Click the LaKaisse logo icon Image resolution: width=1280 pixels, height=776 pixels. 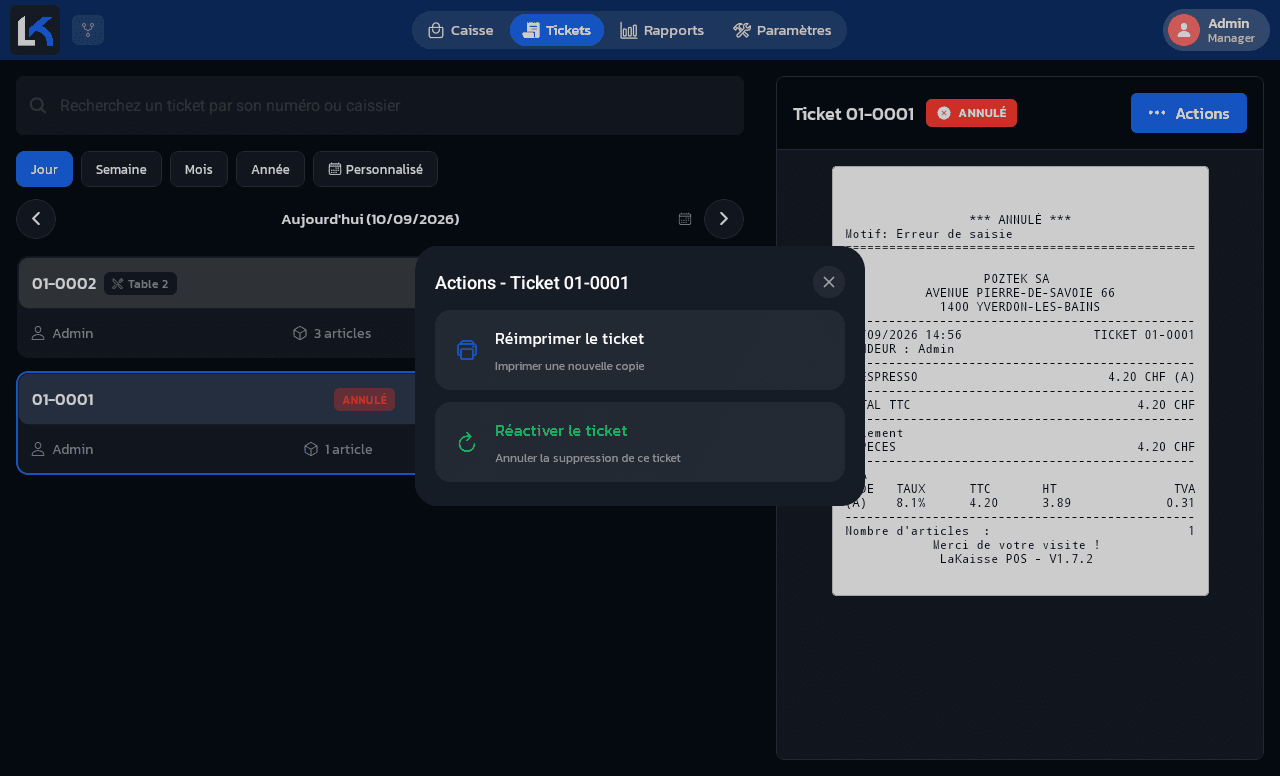(35, 30)
